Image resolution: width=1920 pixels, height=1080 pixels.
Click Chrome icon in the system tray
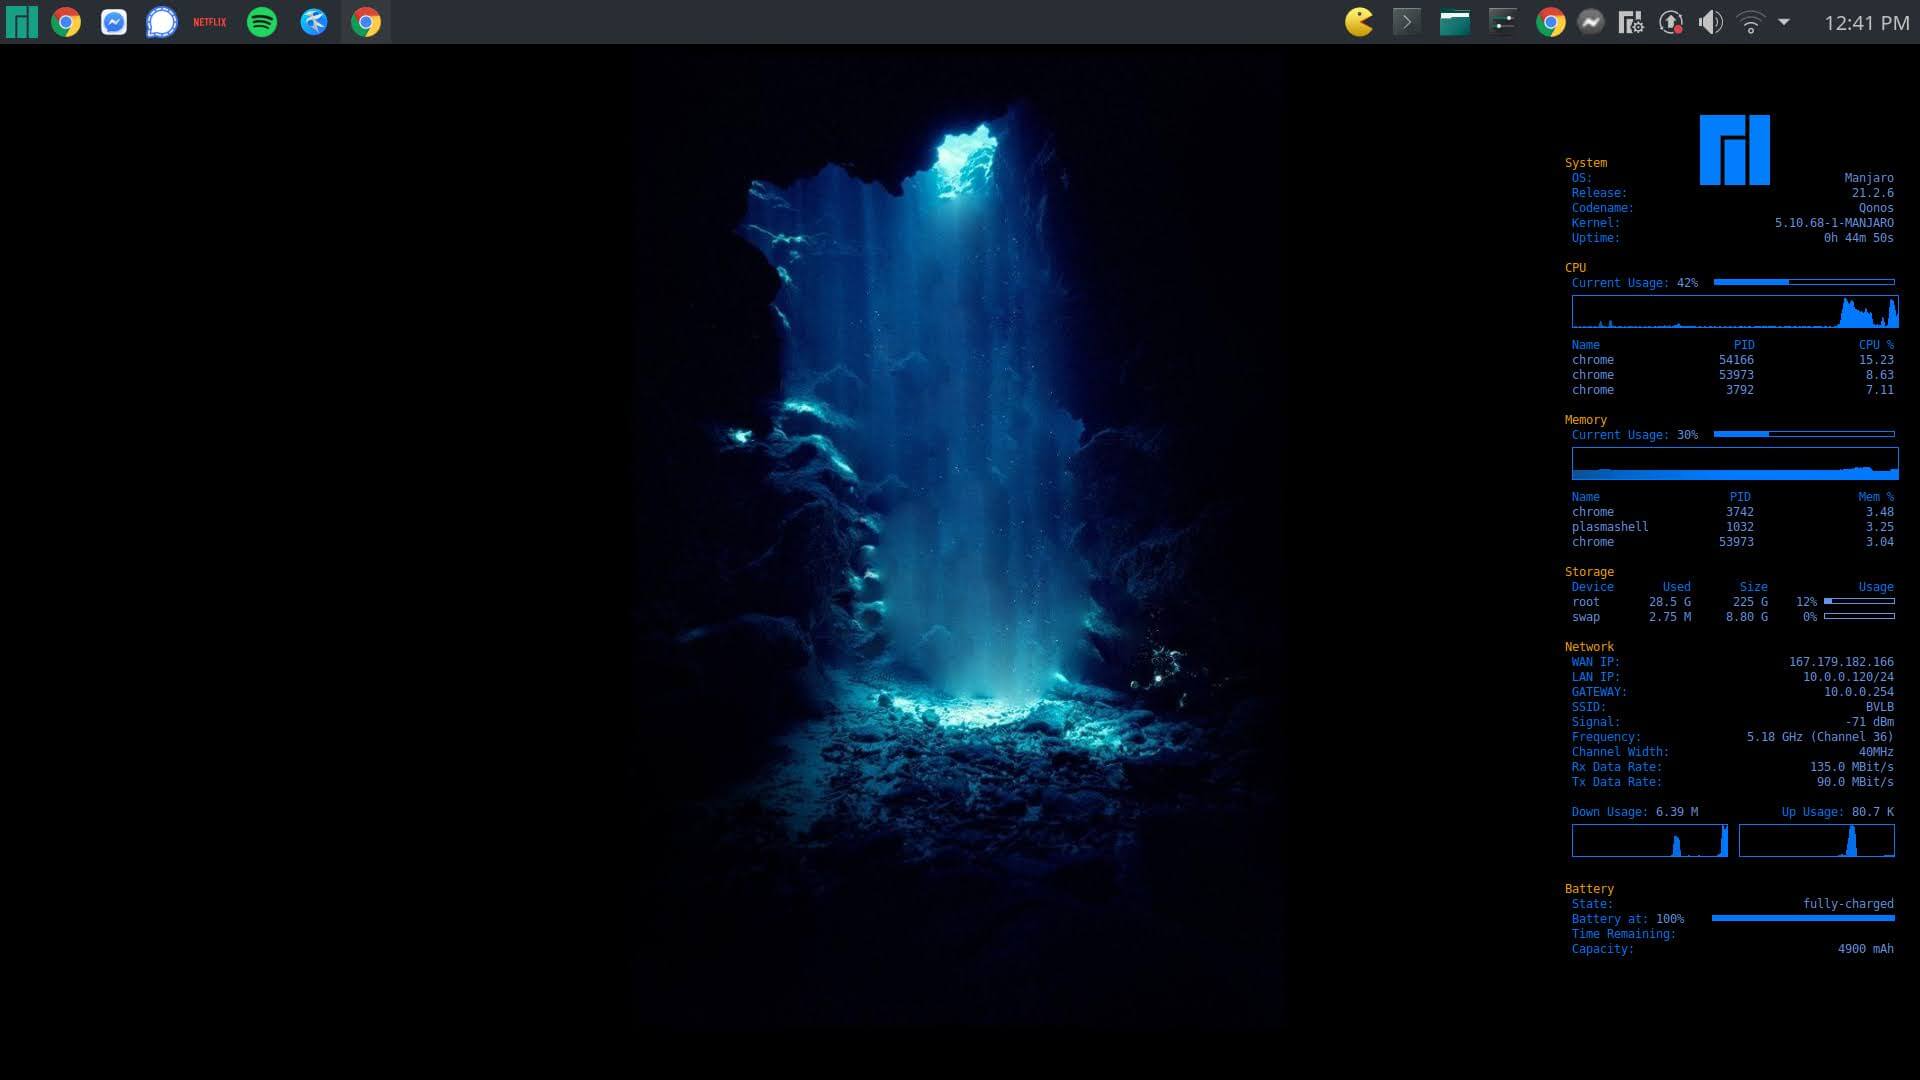[x=1551, y=22]
